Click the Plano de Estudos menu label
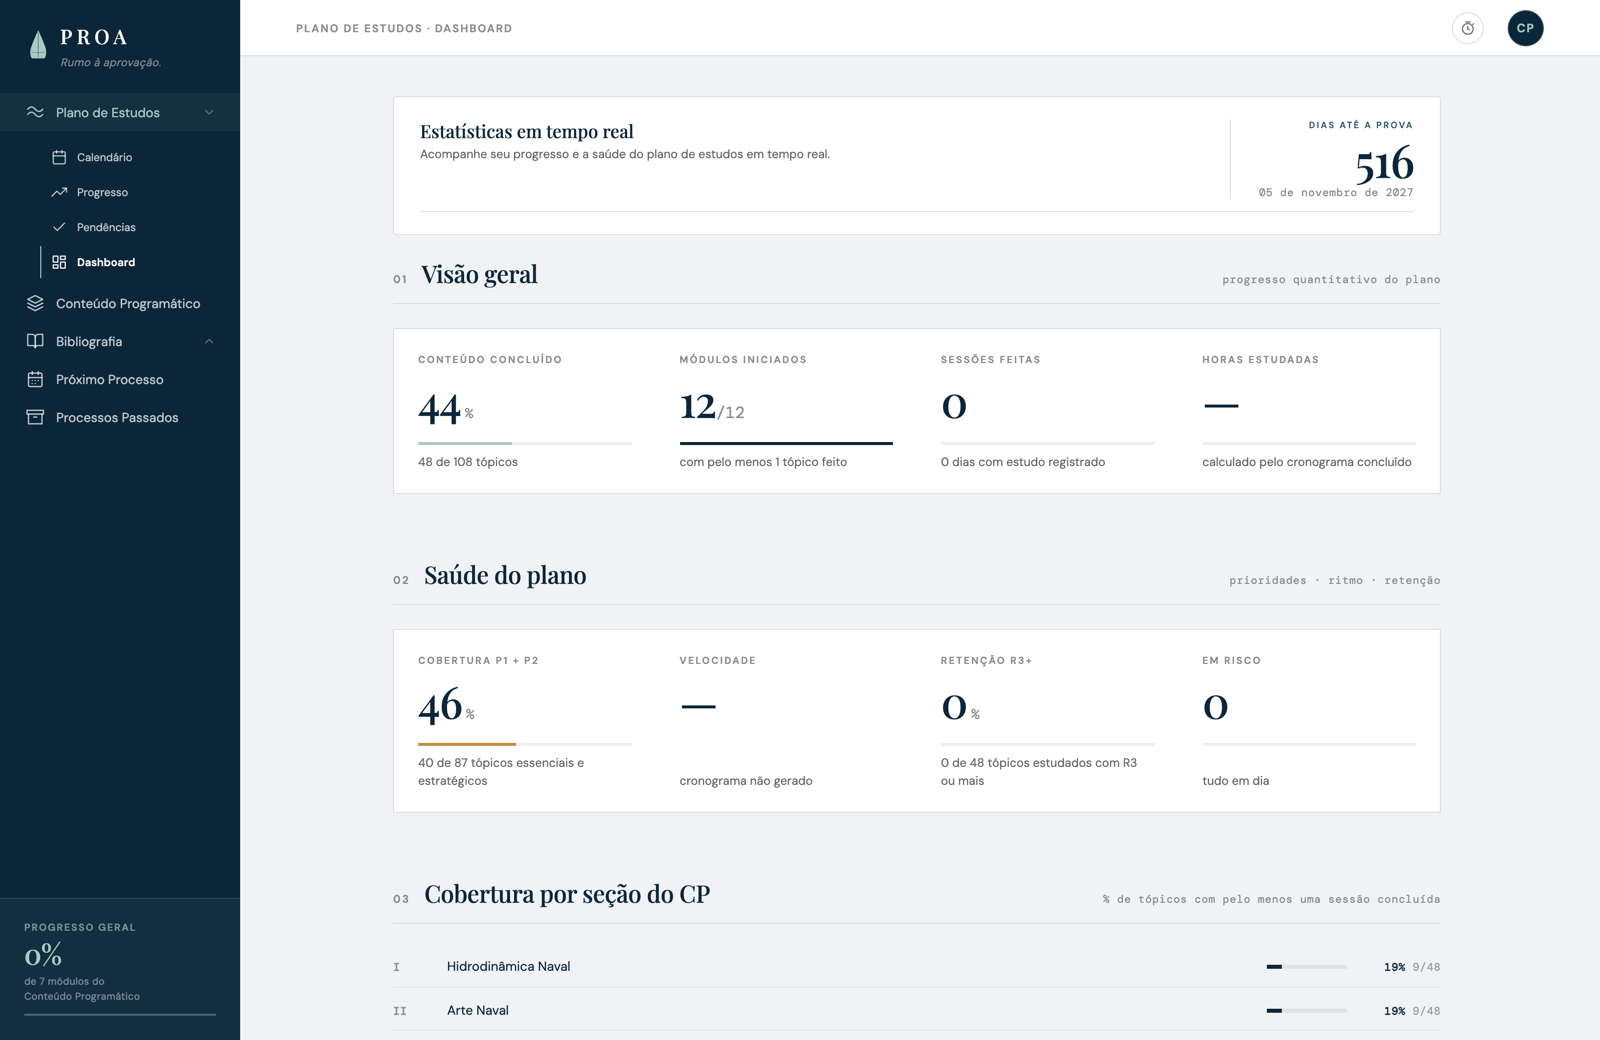1600x1040 pixels. tap(108, 112)
